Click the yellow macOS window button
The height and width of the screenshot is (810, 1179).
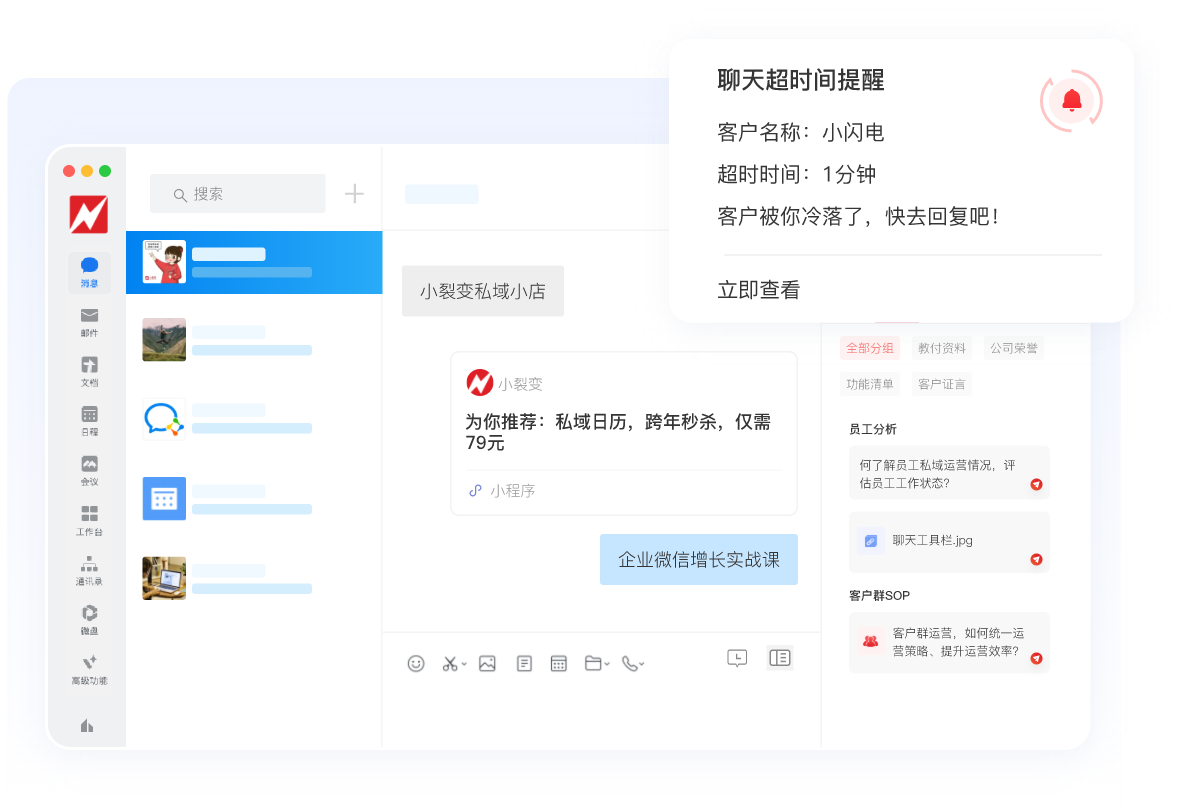click(87, 171)
